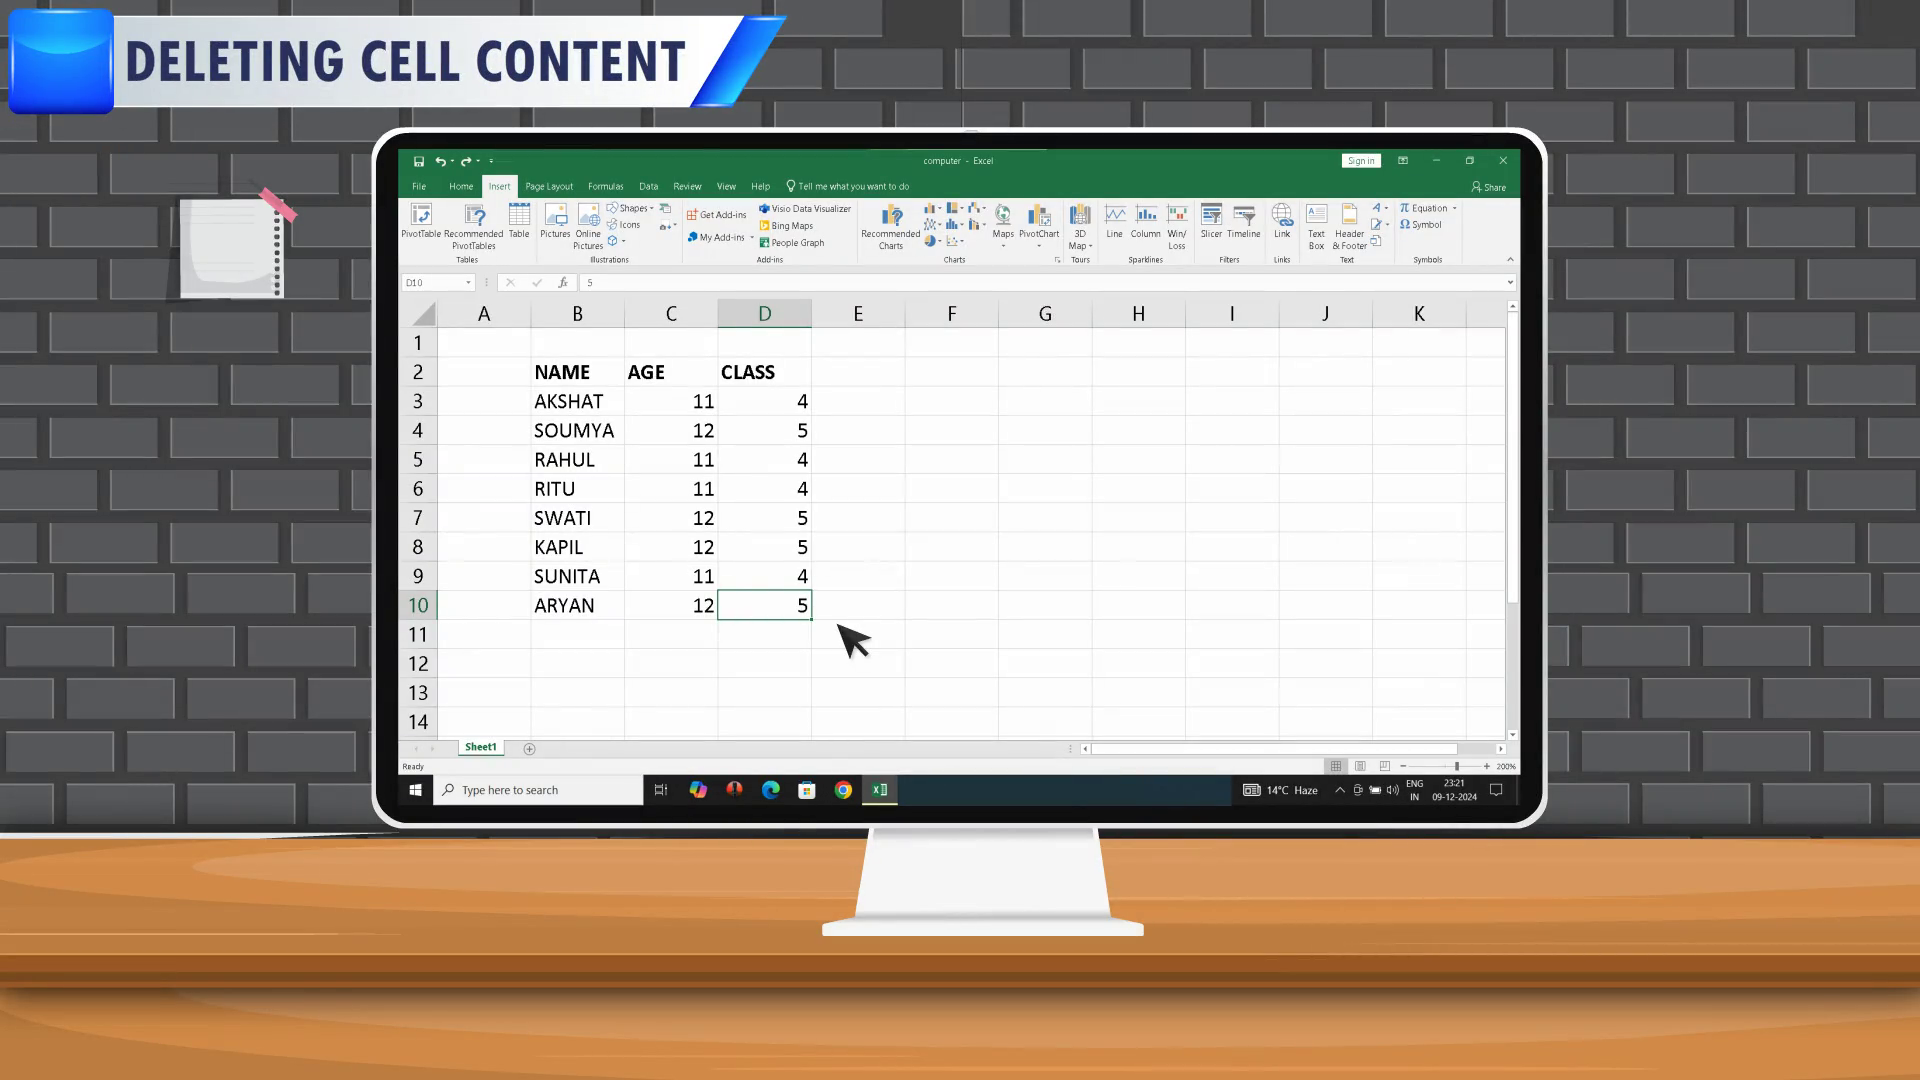Insert a Line sparkline

tap(1114, 222)
